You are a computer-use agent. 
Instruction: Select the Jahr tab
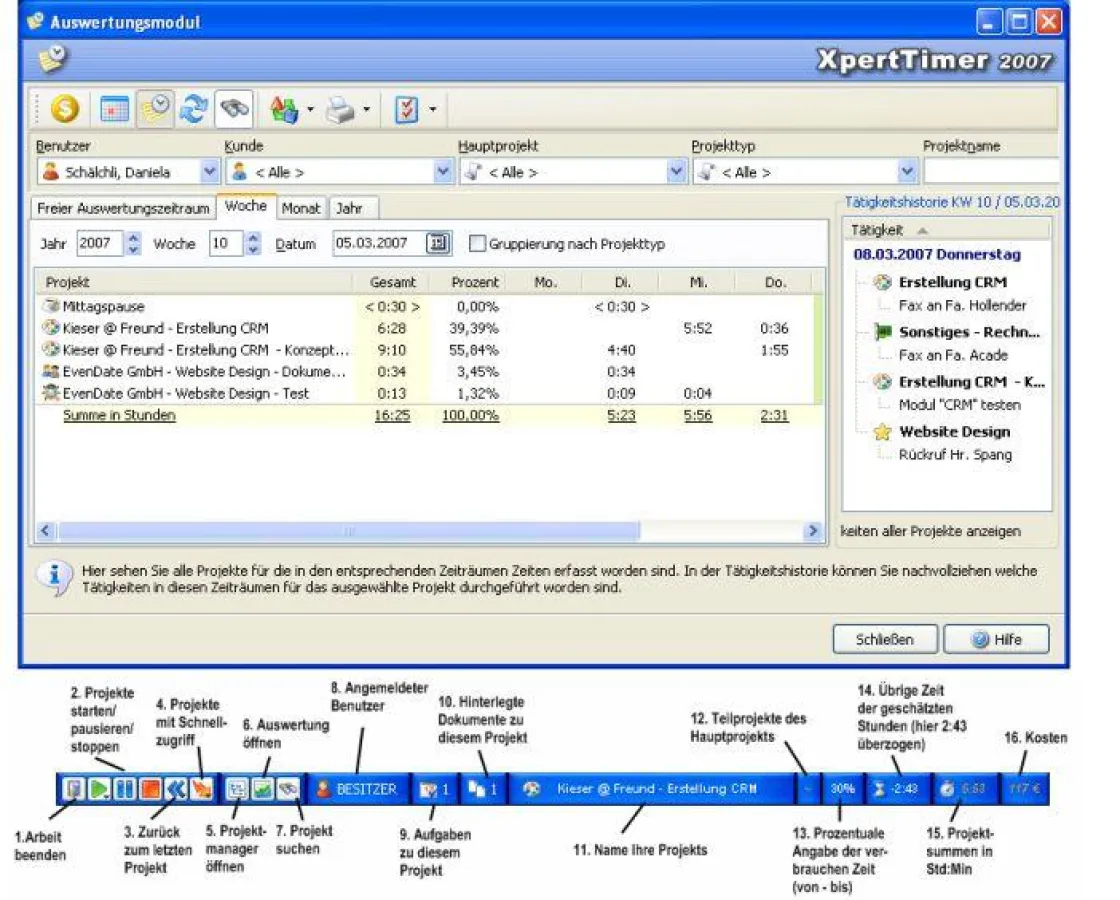click(x=351, y=207)
